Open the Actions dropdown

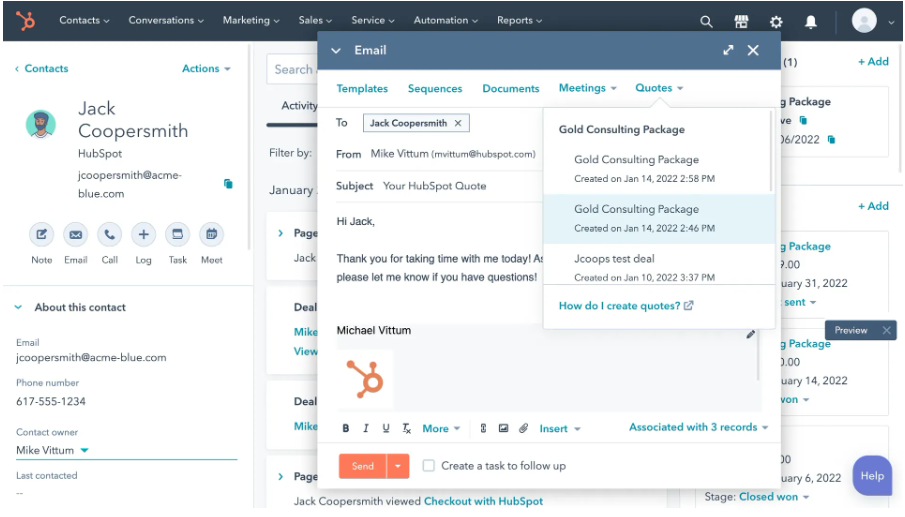[x=206, y=69]
